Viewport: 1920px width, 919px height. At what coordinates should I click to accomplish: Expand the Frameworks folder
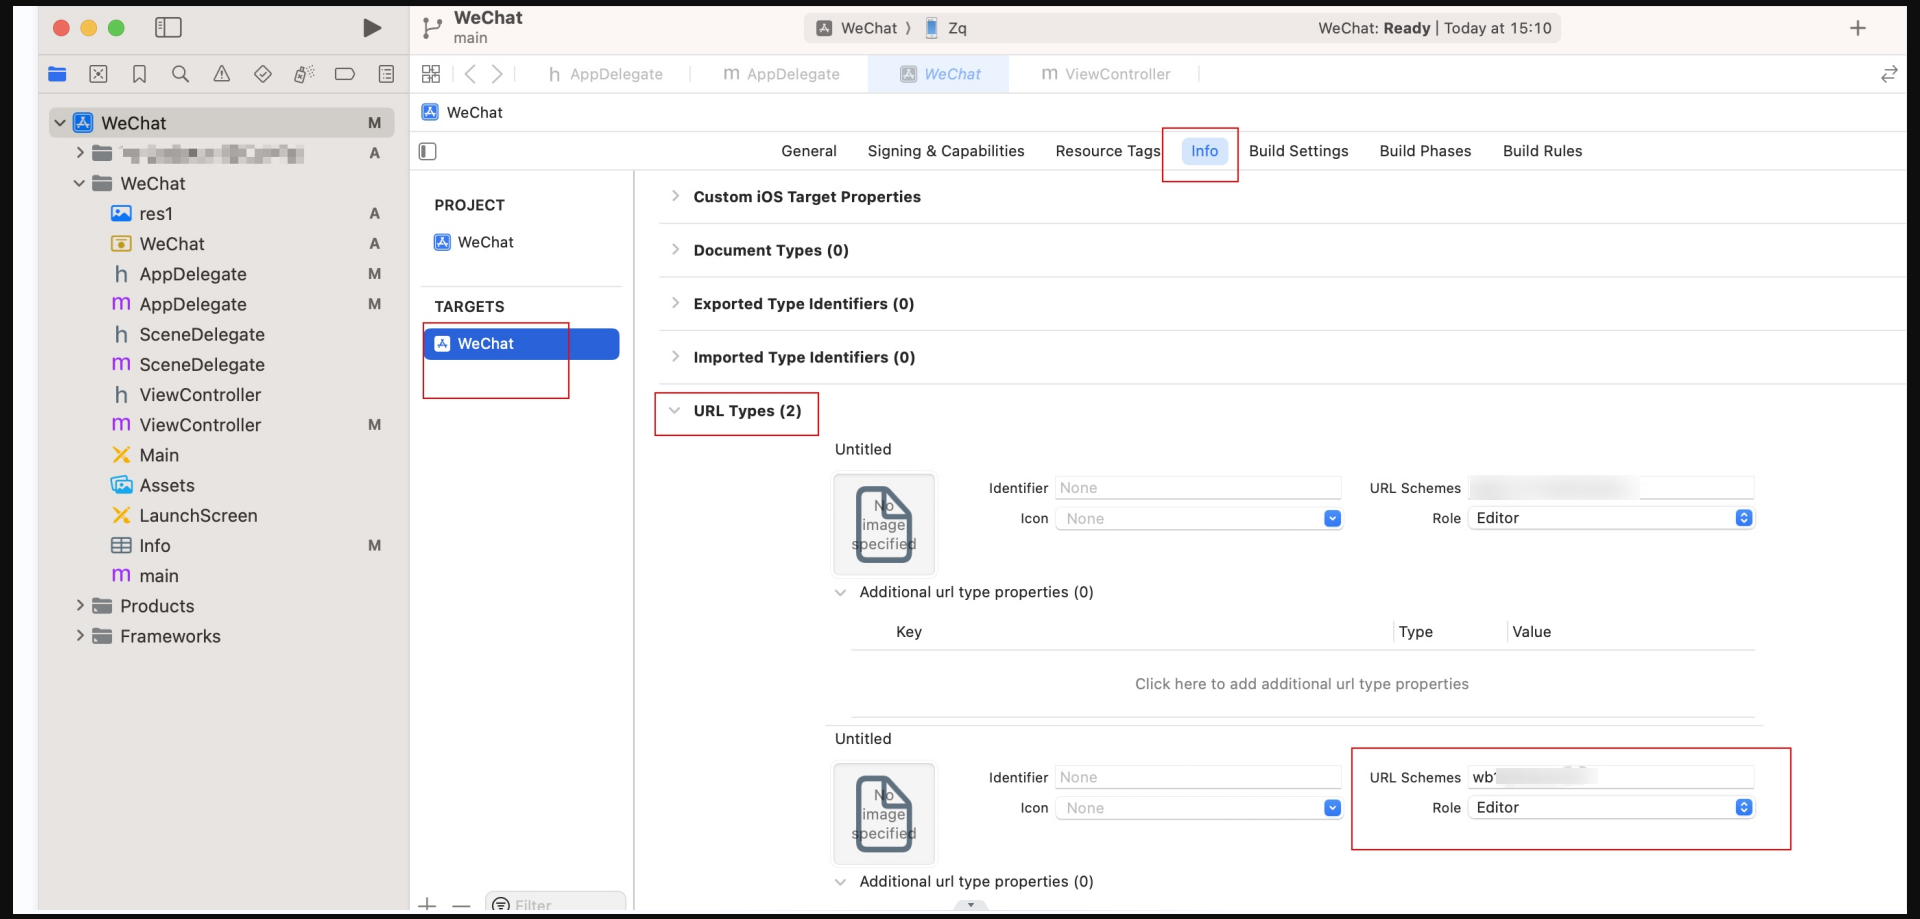pos(80,636)
